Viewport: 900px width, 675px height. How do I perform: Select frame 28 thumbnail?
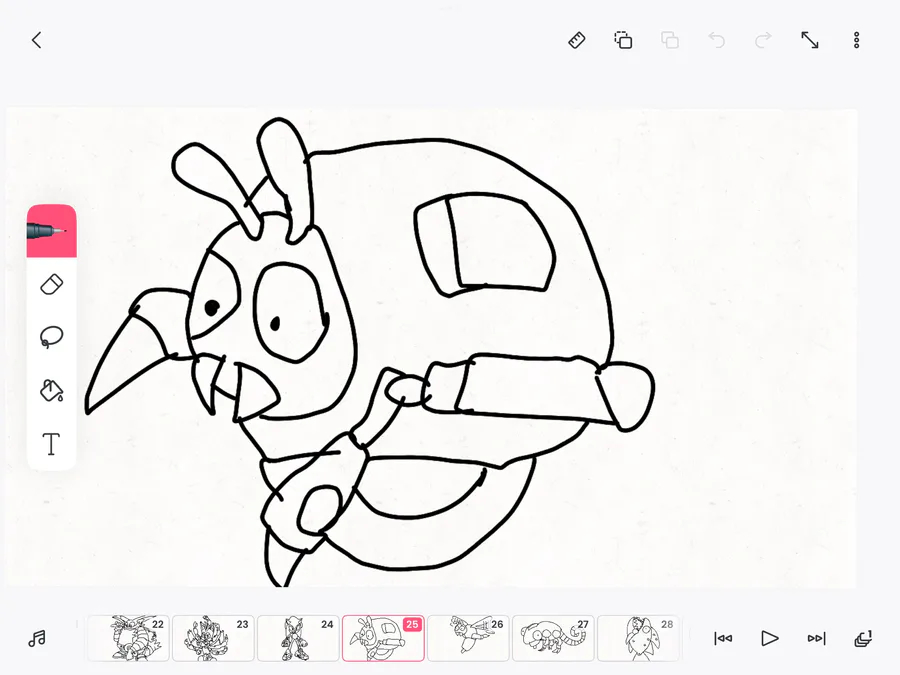tap(638, 638)
